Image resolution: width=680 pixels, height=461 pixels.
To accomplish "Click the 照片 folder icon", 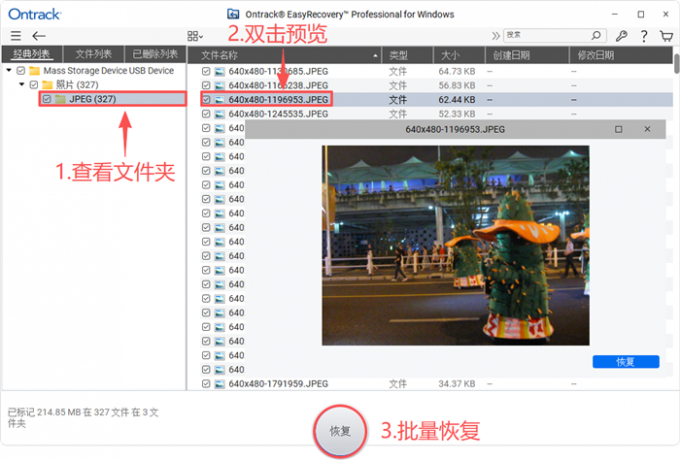I will coord(47,85).
